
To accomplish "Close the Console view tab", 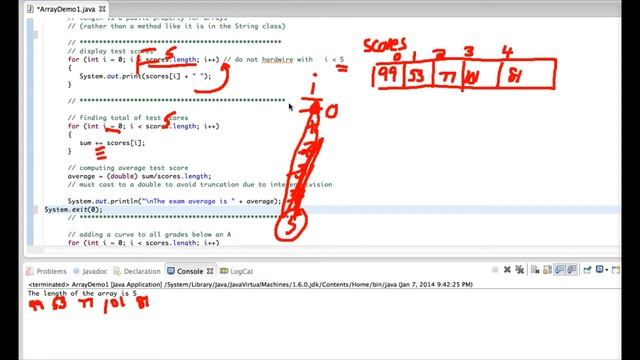I will tap(210, 271).
